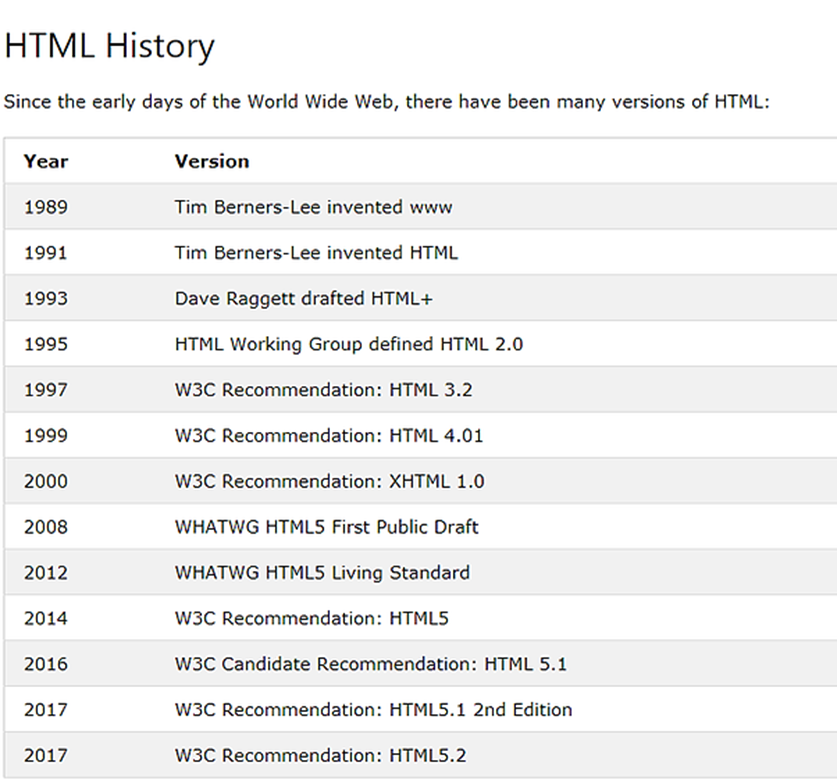Select the 2014 year cell

46,618
